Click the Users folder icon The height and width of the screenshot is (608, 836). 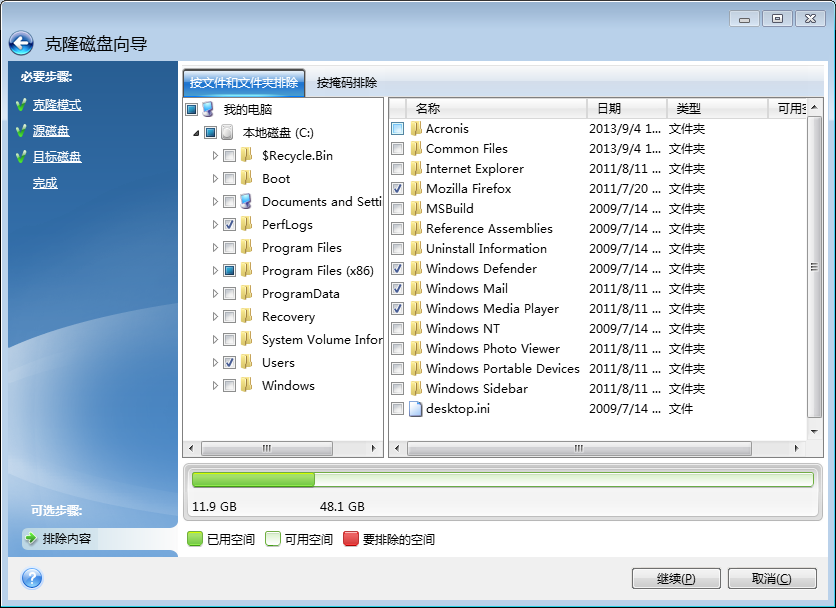[x=246, y=362]
